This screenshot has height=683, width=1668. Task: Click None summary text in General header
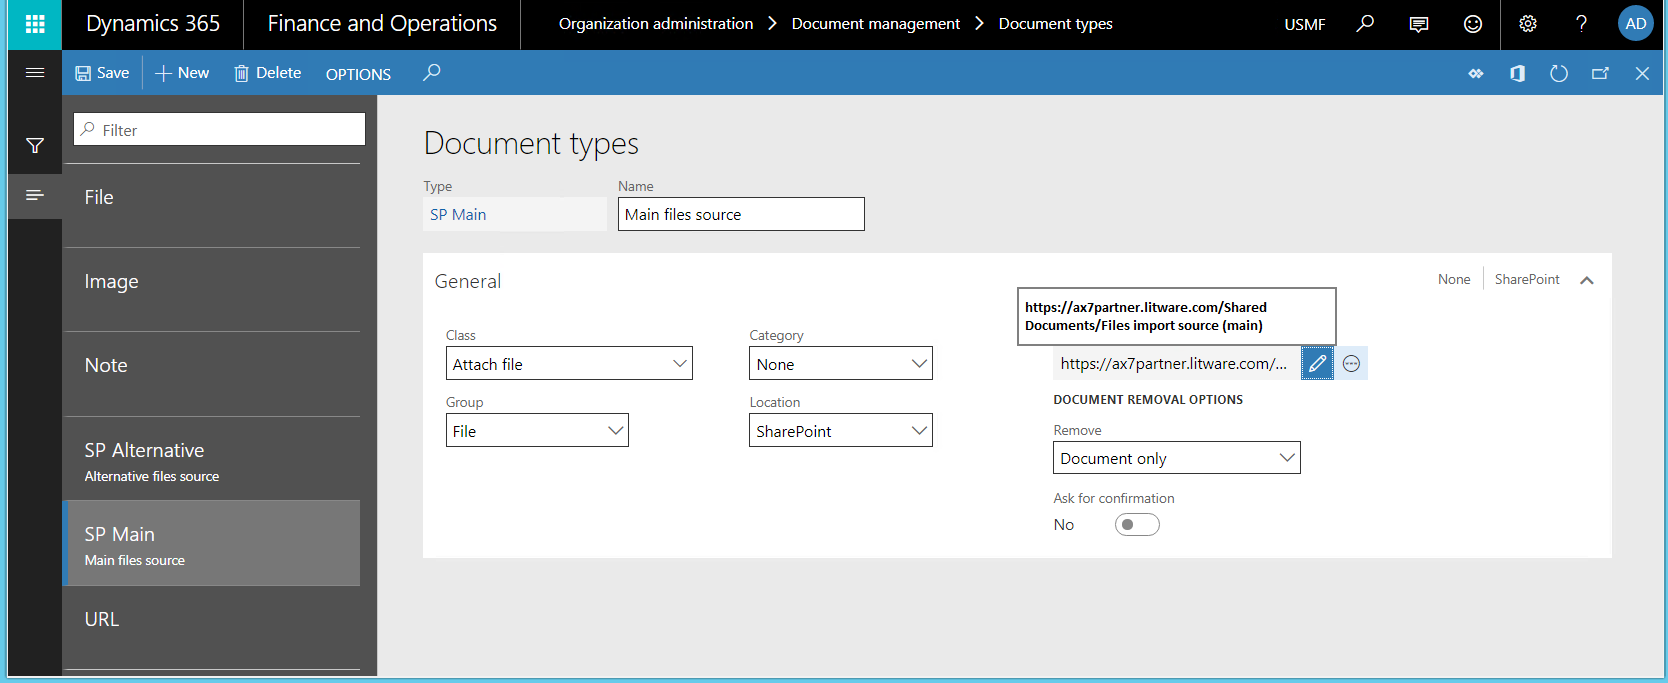1454,280
